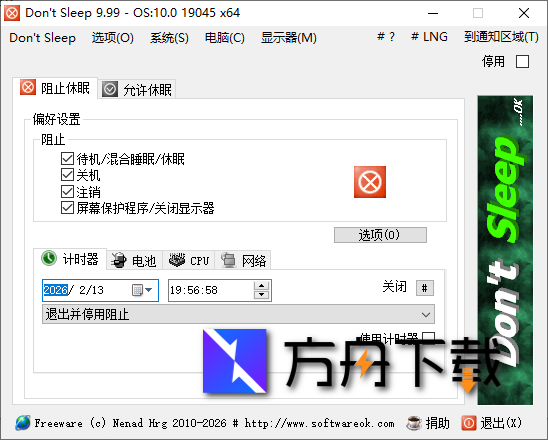Toggle the 停用 checkbox
Image resolution: width=548 pixels, height=440 pixels.
(x=522, y=62)
